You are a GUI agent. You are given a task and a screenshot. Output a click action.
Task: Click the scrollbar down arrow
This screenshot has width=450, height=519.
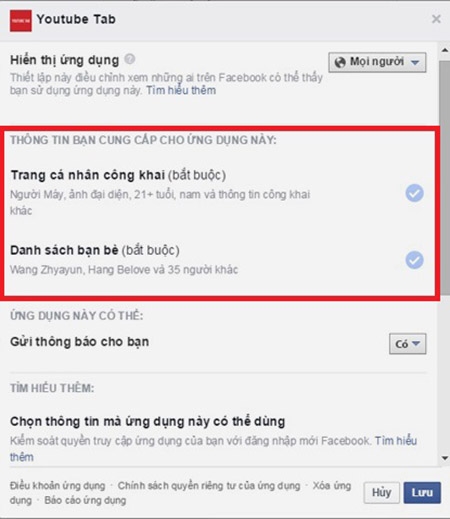pos(445,458)
